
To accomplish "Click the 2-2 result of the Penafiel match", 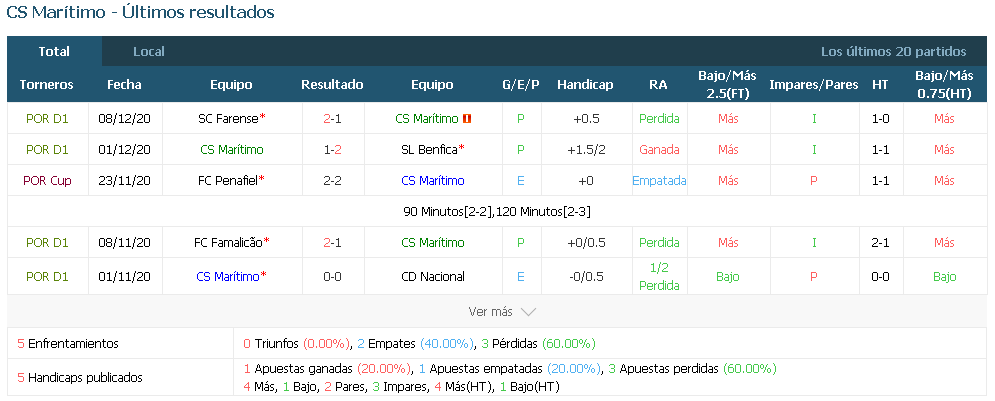I will 332,181.
